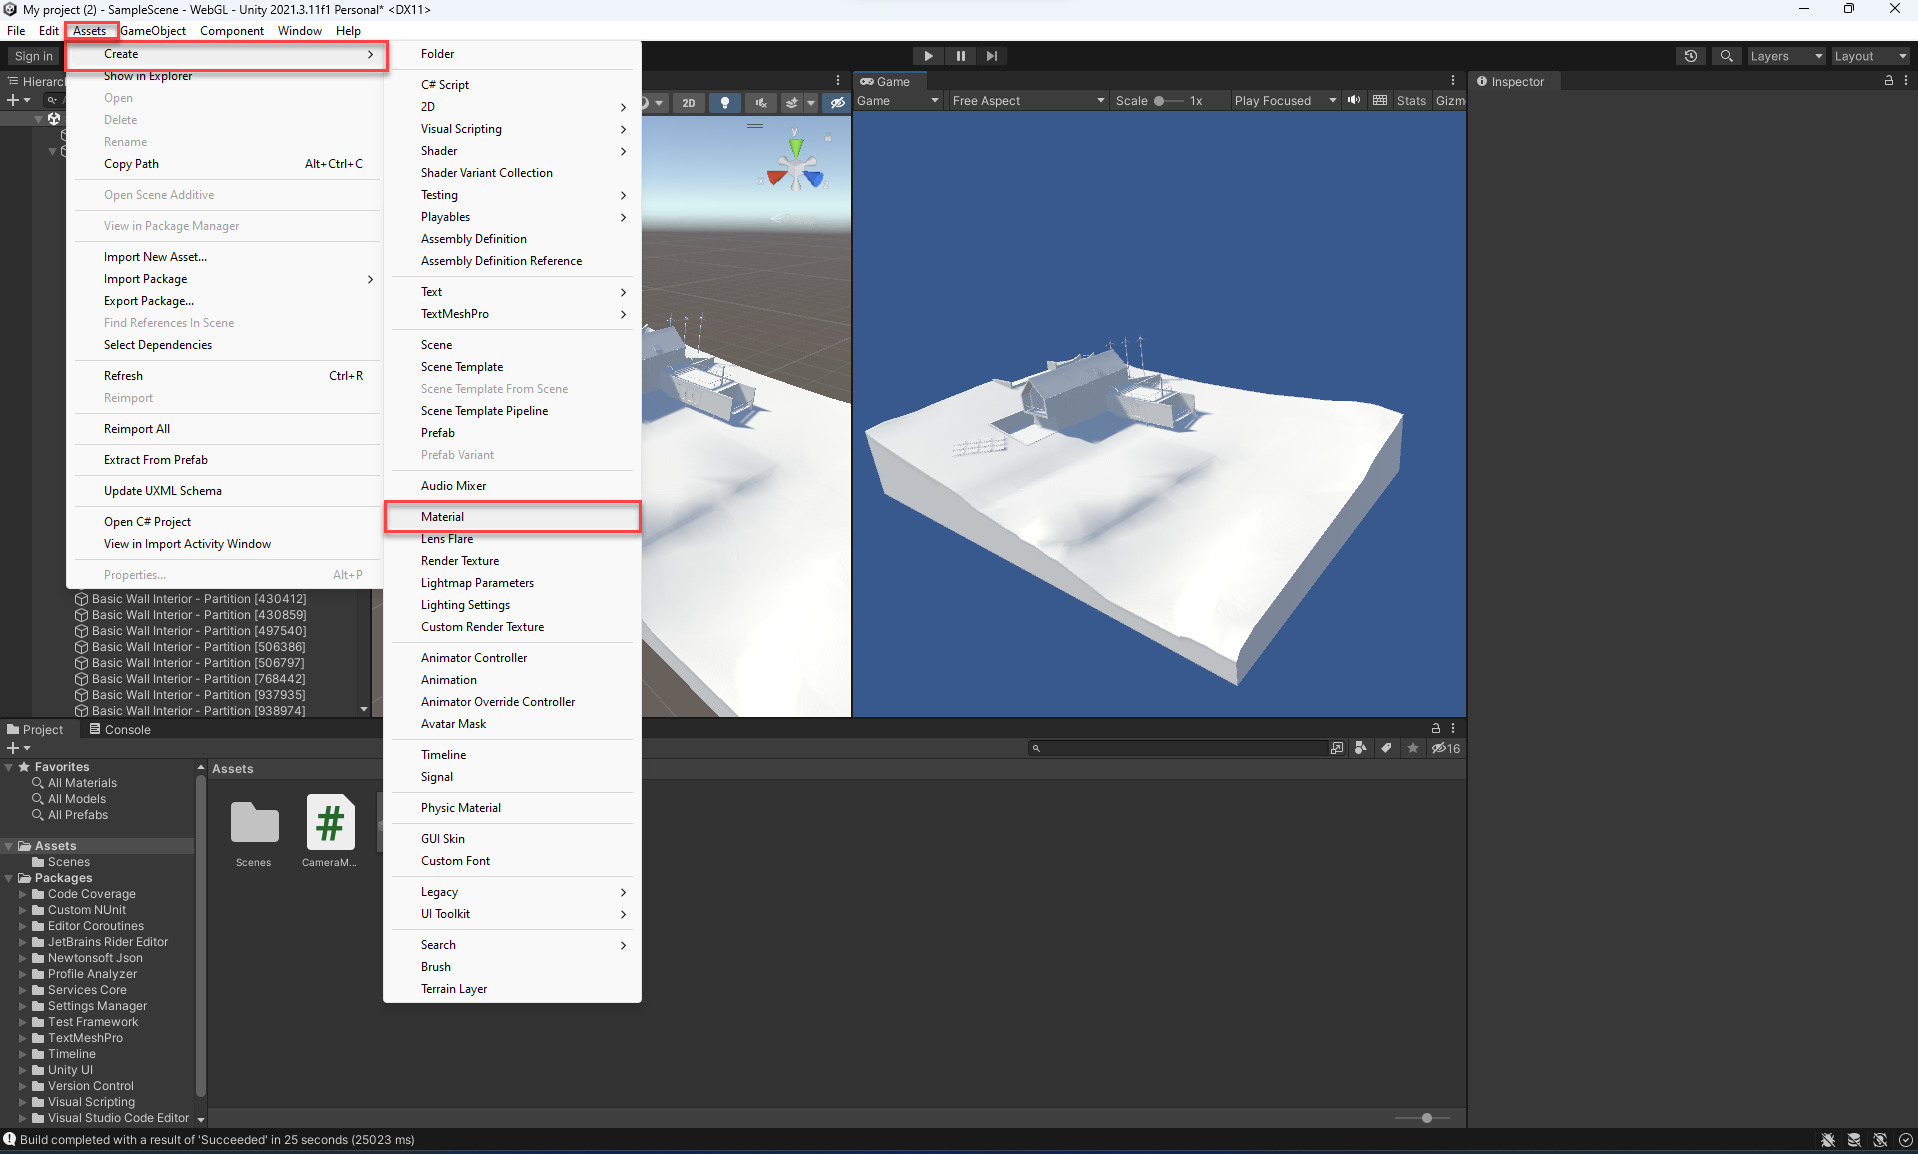This screenshot has height=1154, width=1918.
Task: Toggle hidden objects count eye showing 16
Action: (x=1444, y=748)
